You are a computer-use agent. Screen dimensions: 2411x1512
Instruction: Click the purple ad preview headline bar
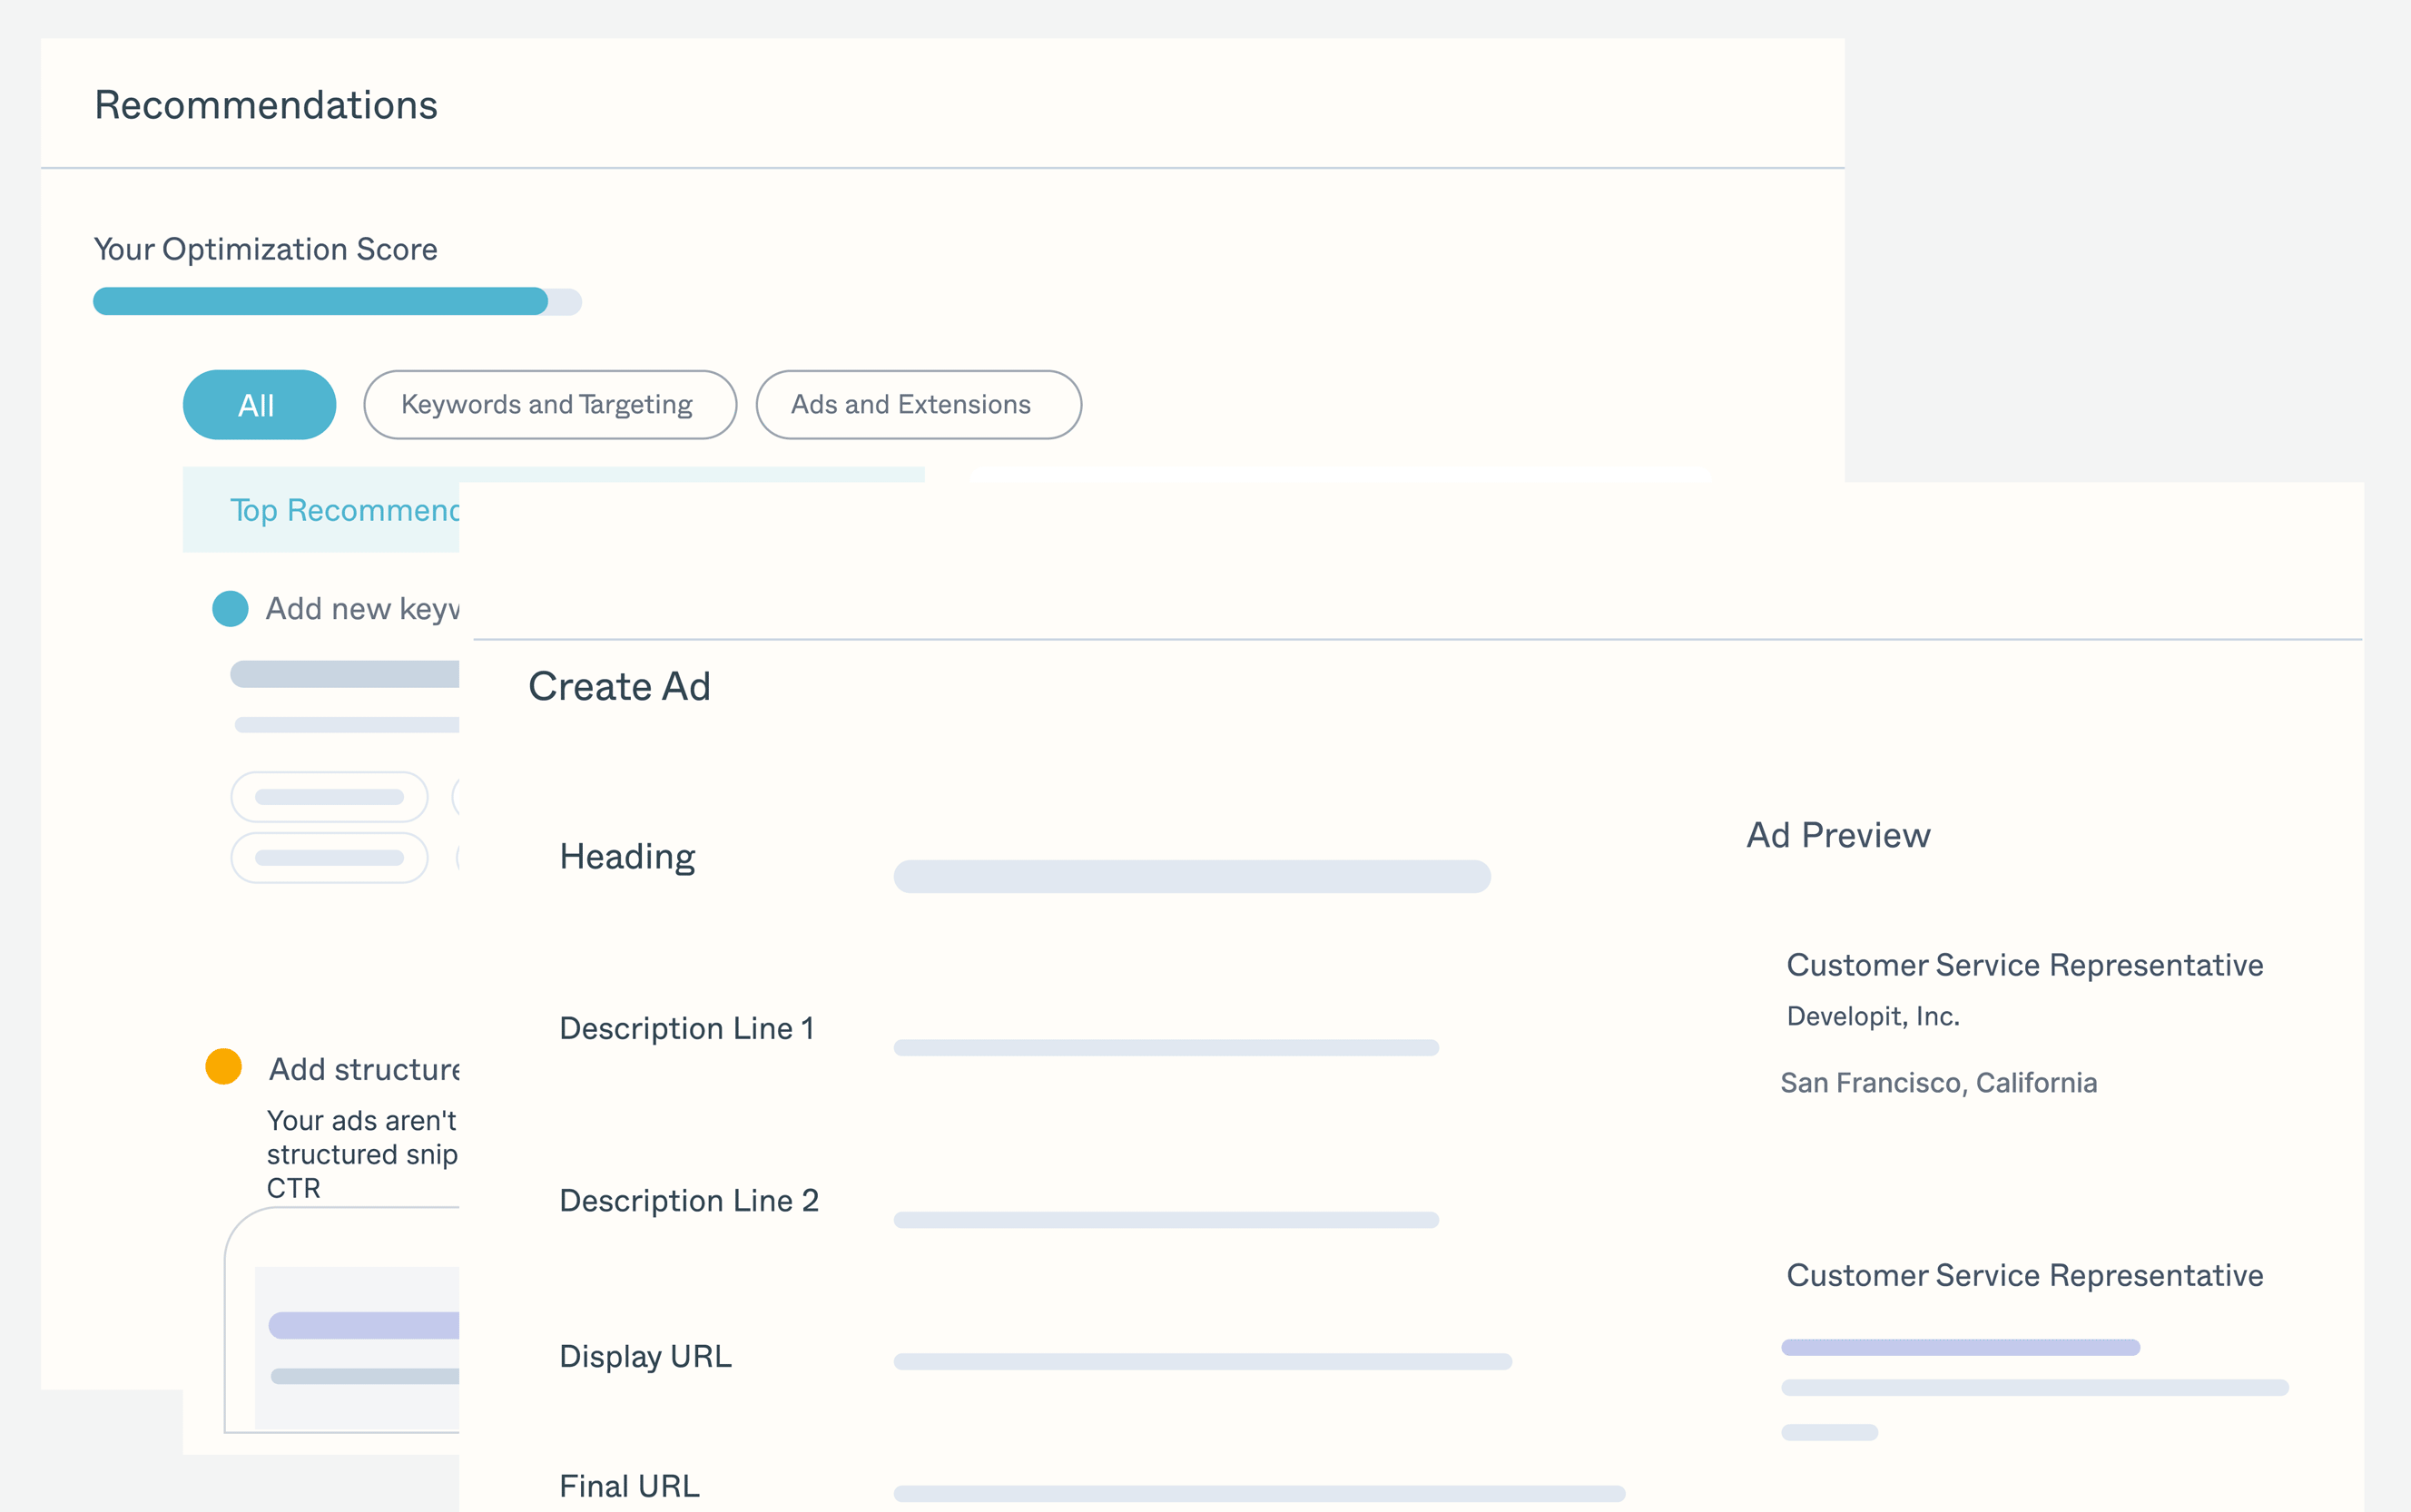click(1959, 1347)
